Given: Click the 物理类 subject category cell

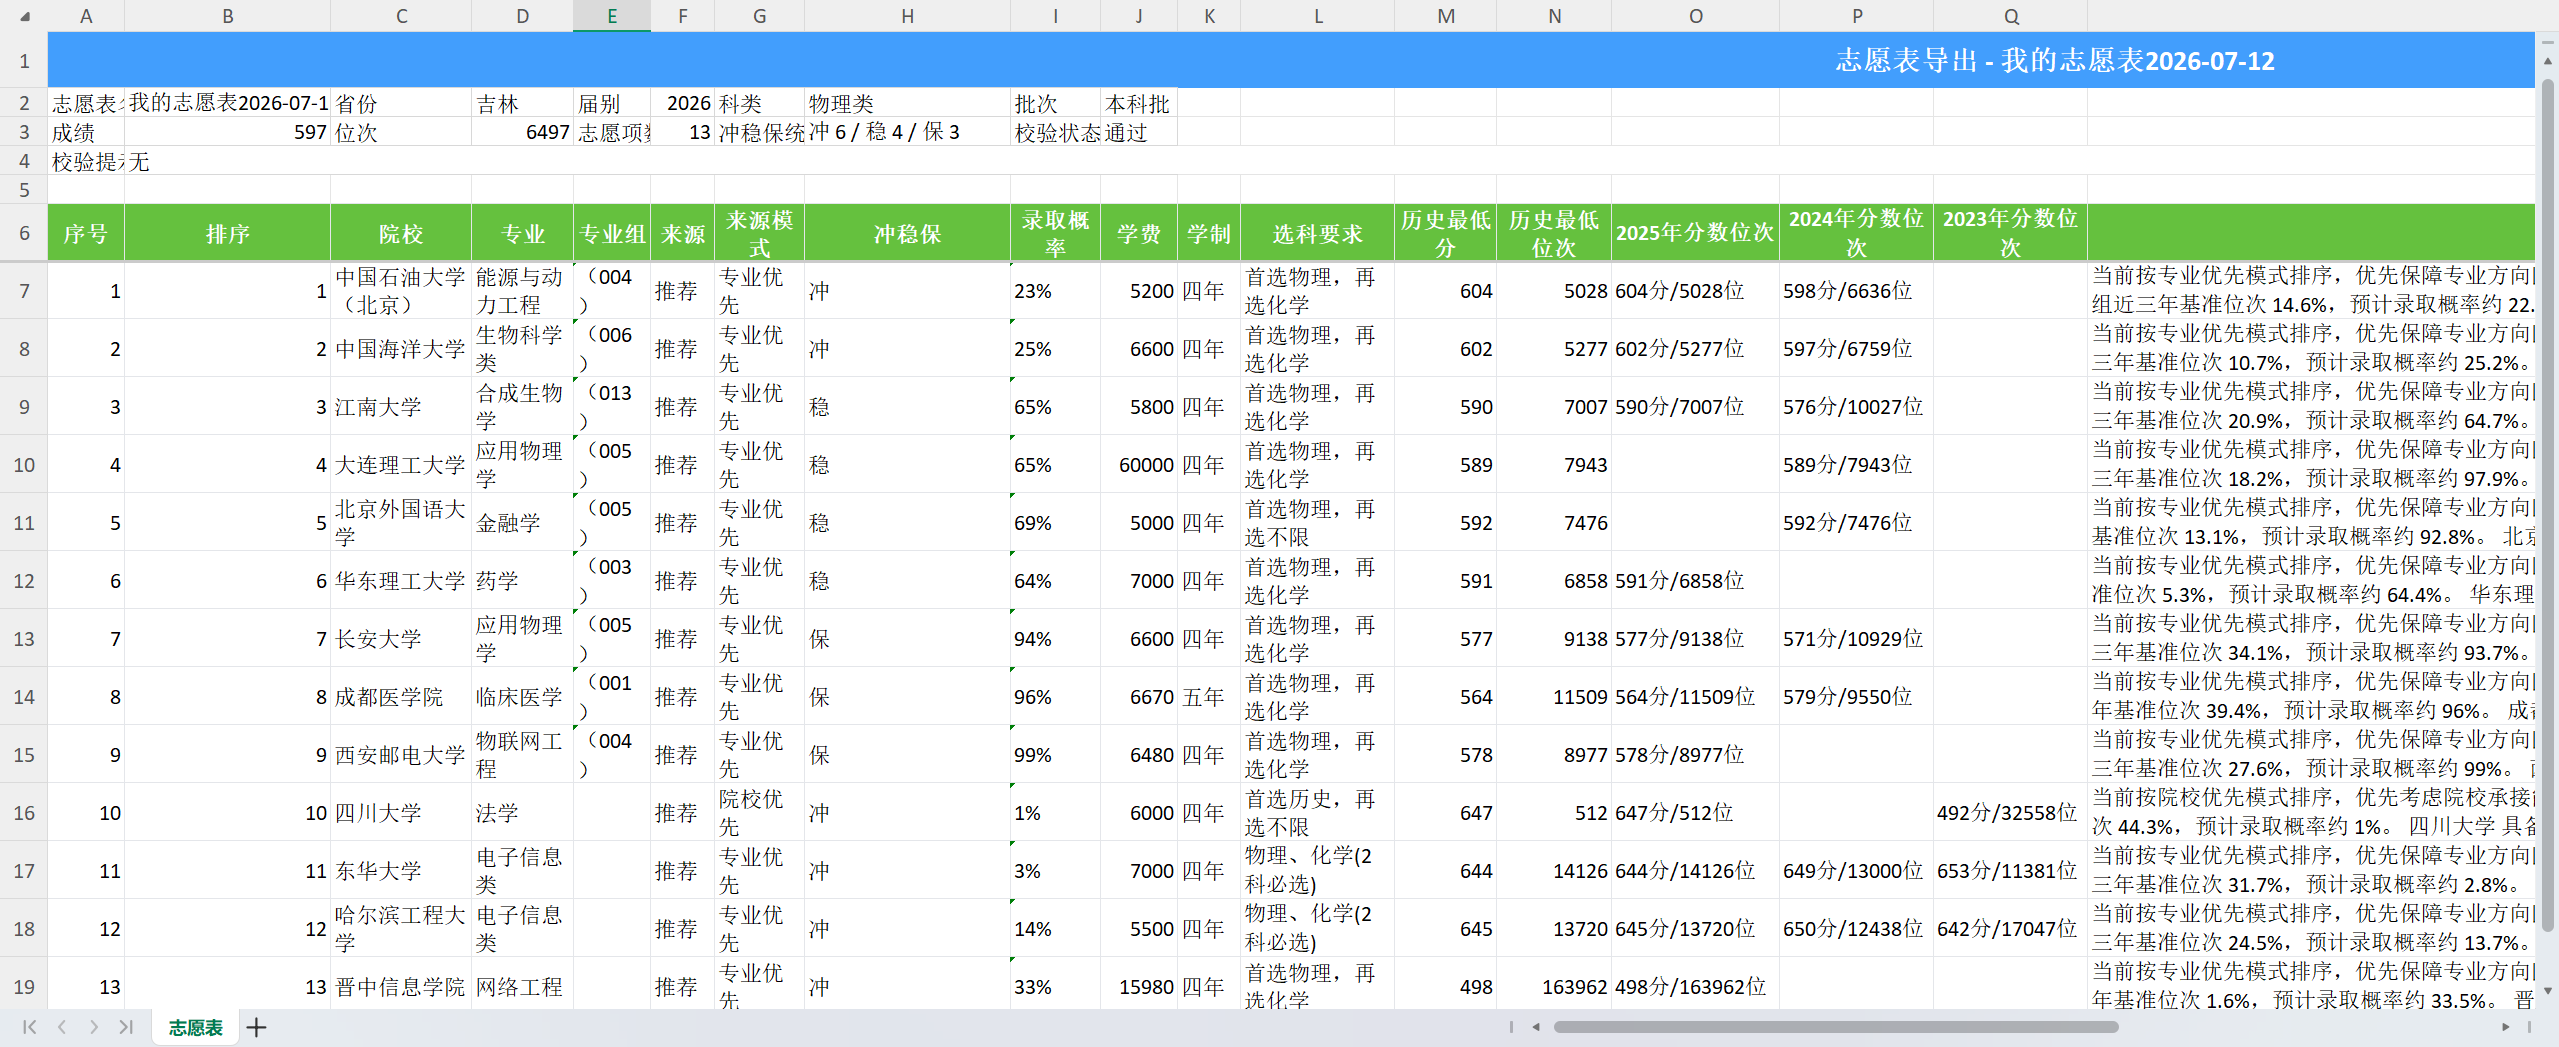Looking at the screenshot, I should pos(908,103).
